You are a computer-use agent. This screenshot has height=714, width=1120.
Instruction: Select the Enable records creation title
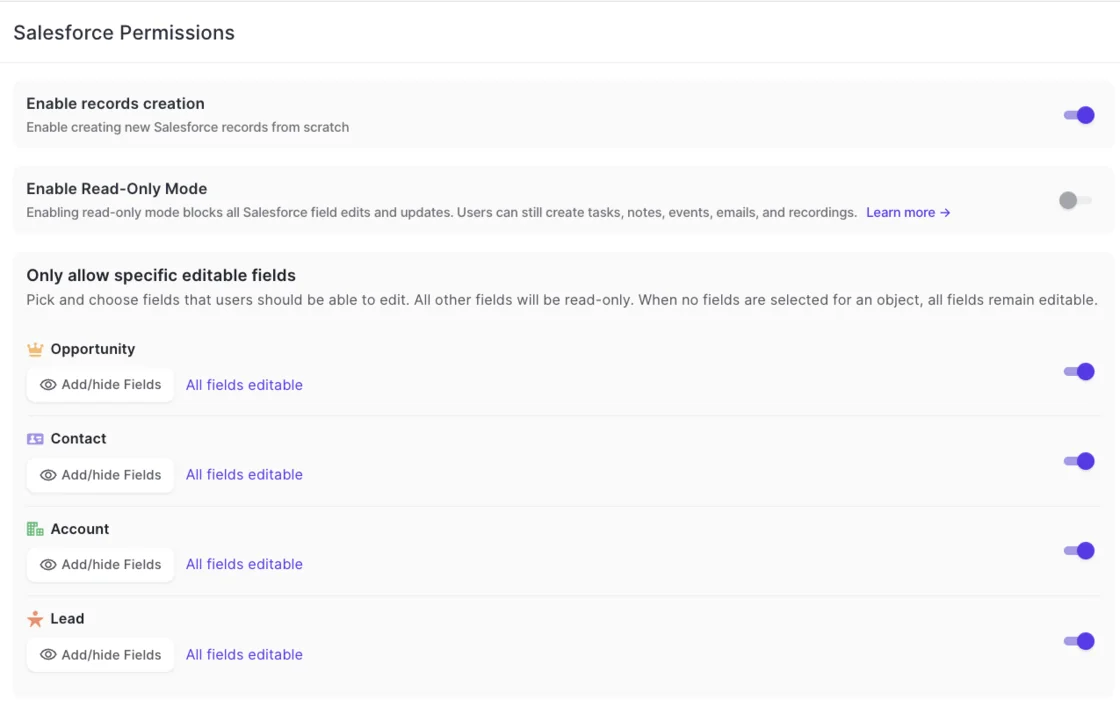pos(116,104)
